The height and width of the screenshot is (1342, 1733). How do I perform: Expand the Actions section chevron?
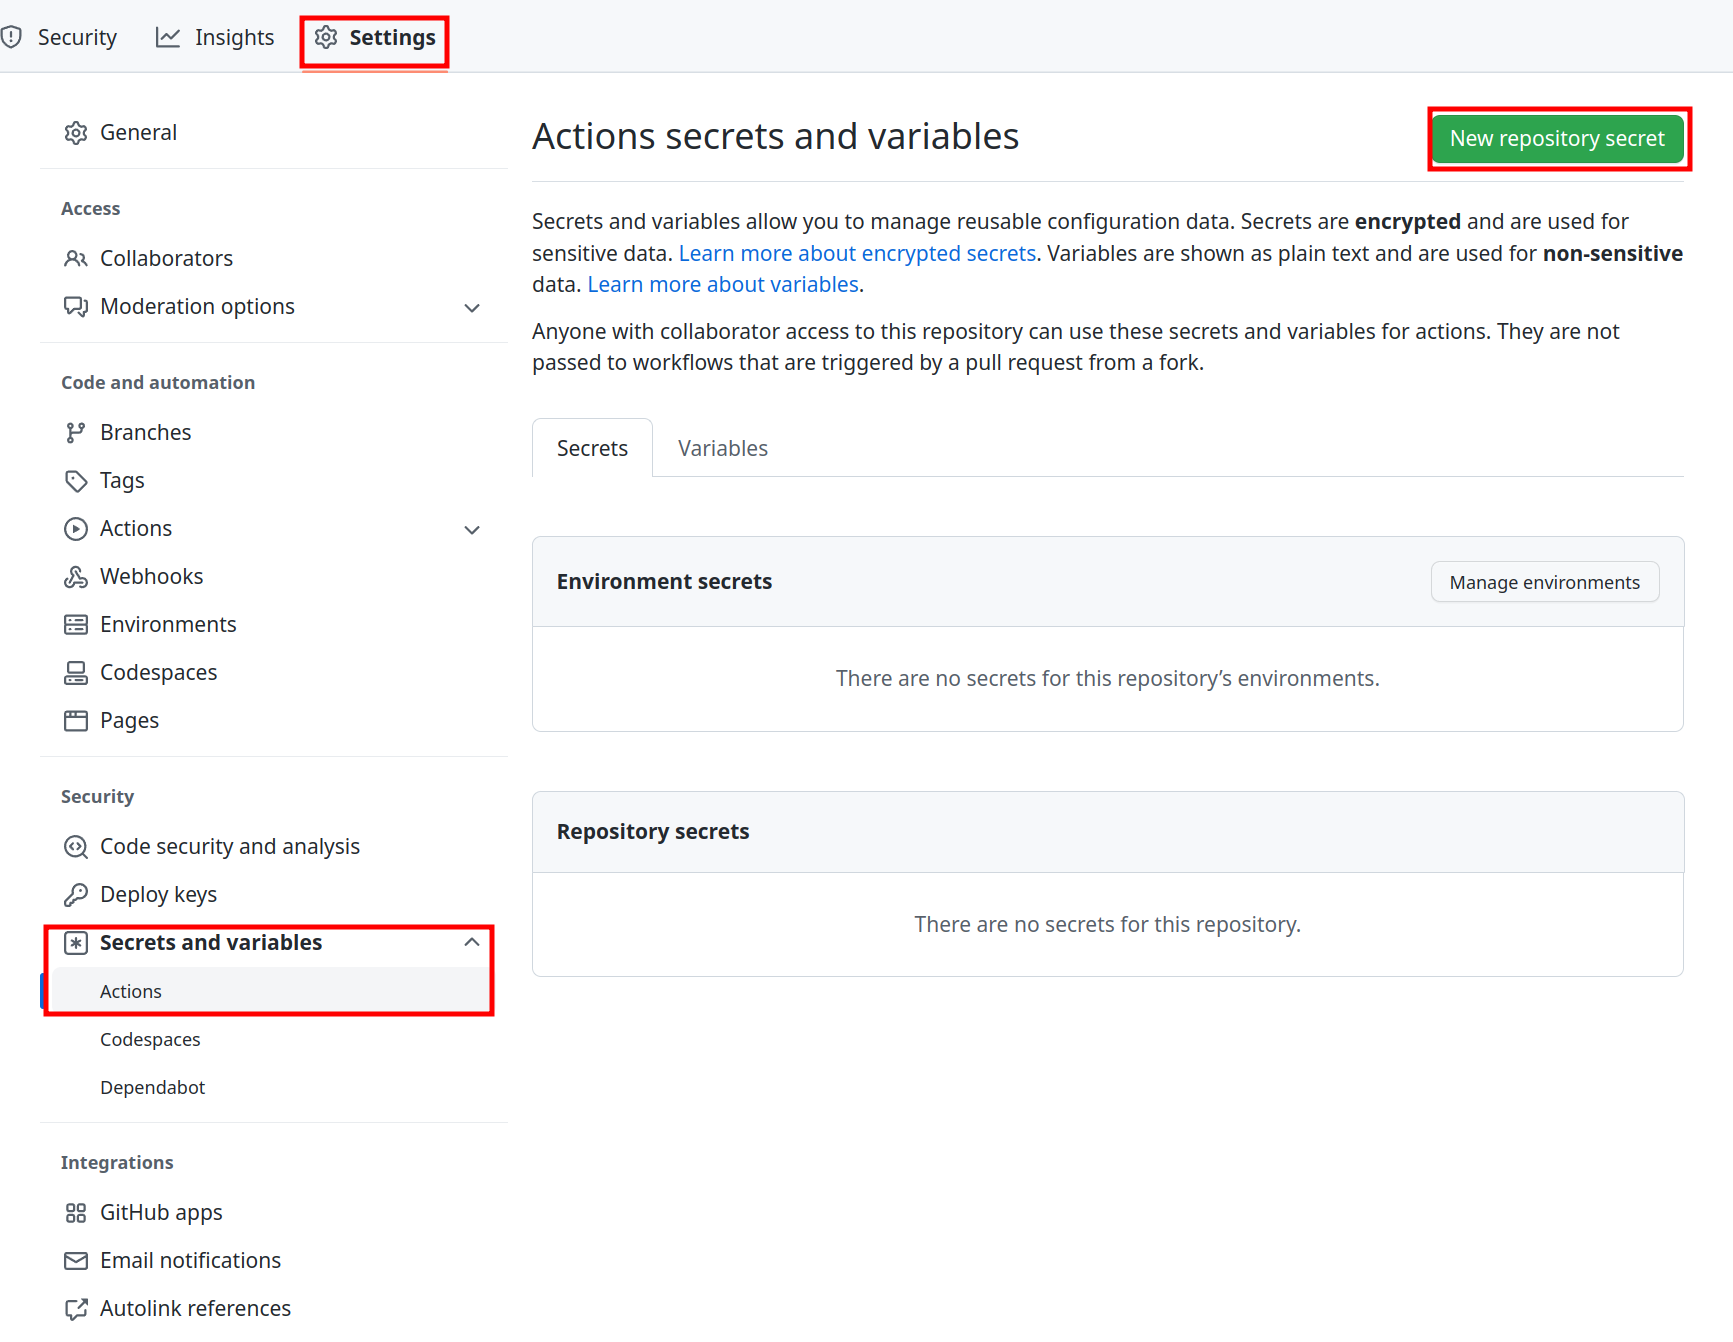[472, 530]
